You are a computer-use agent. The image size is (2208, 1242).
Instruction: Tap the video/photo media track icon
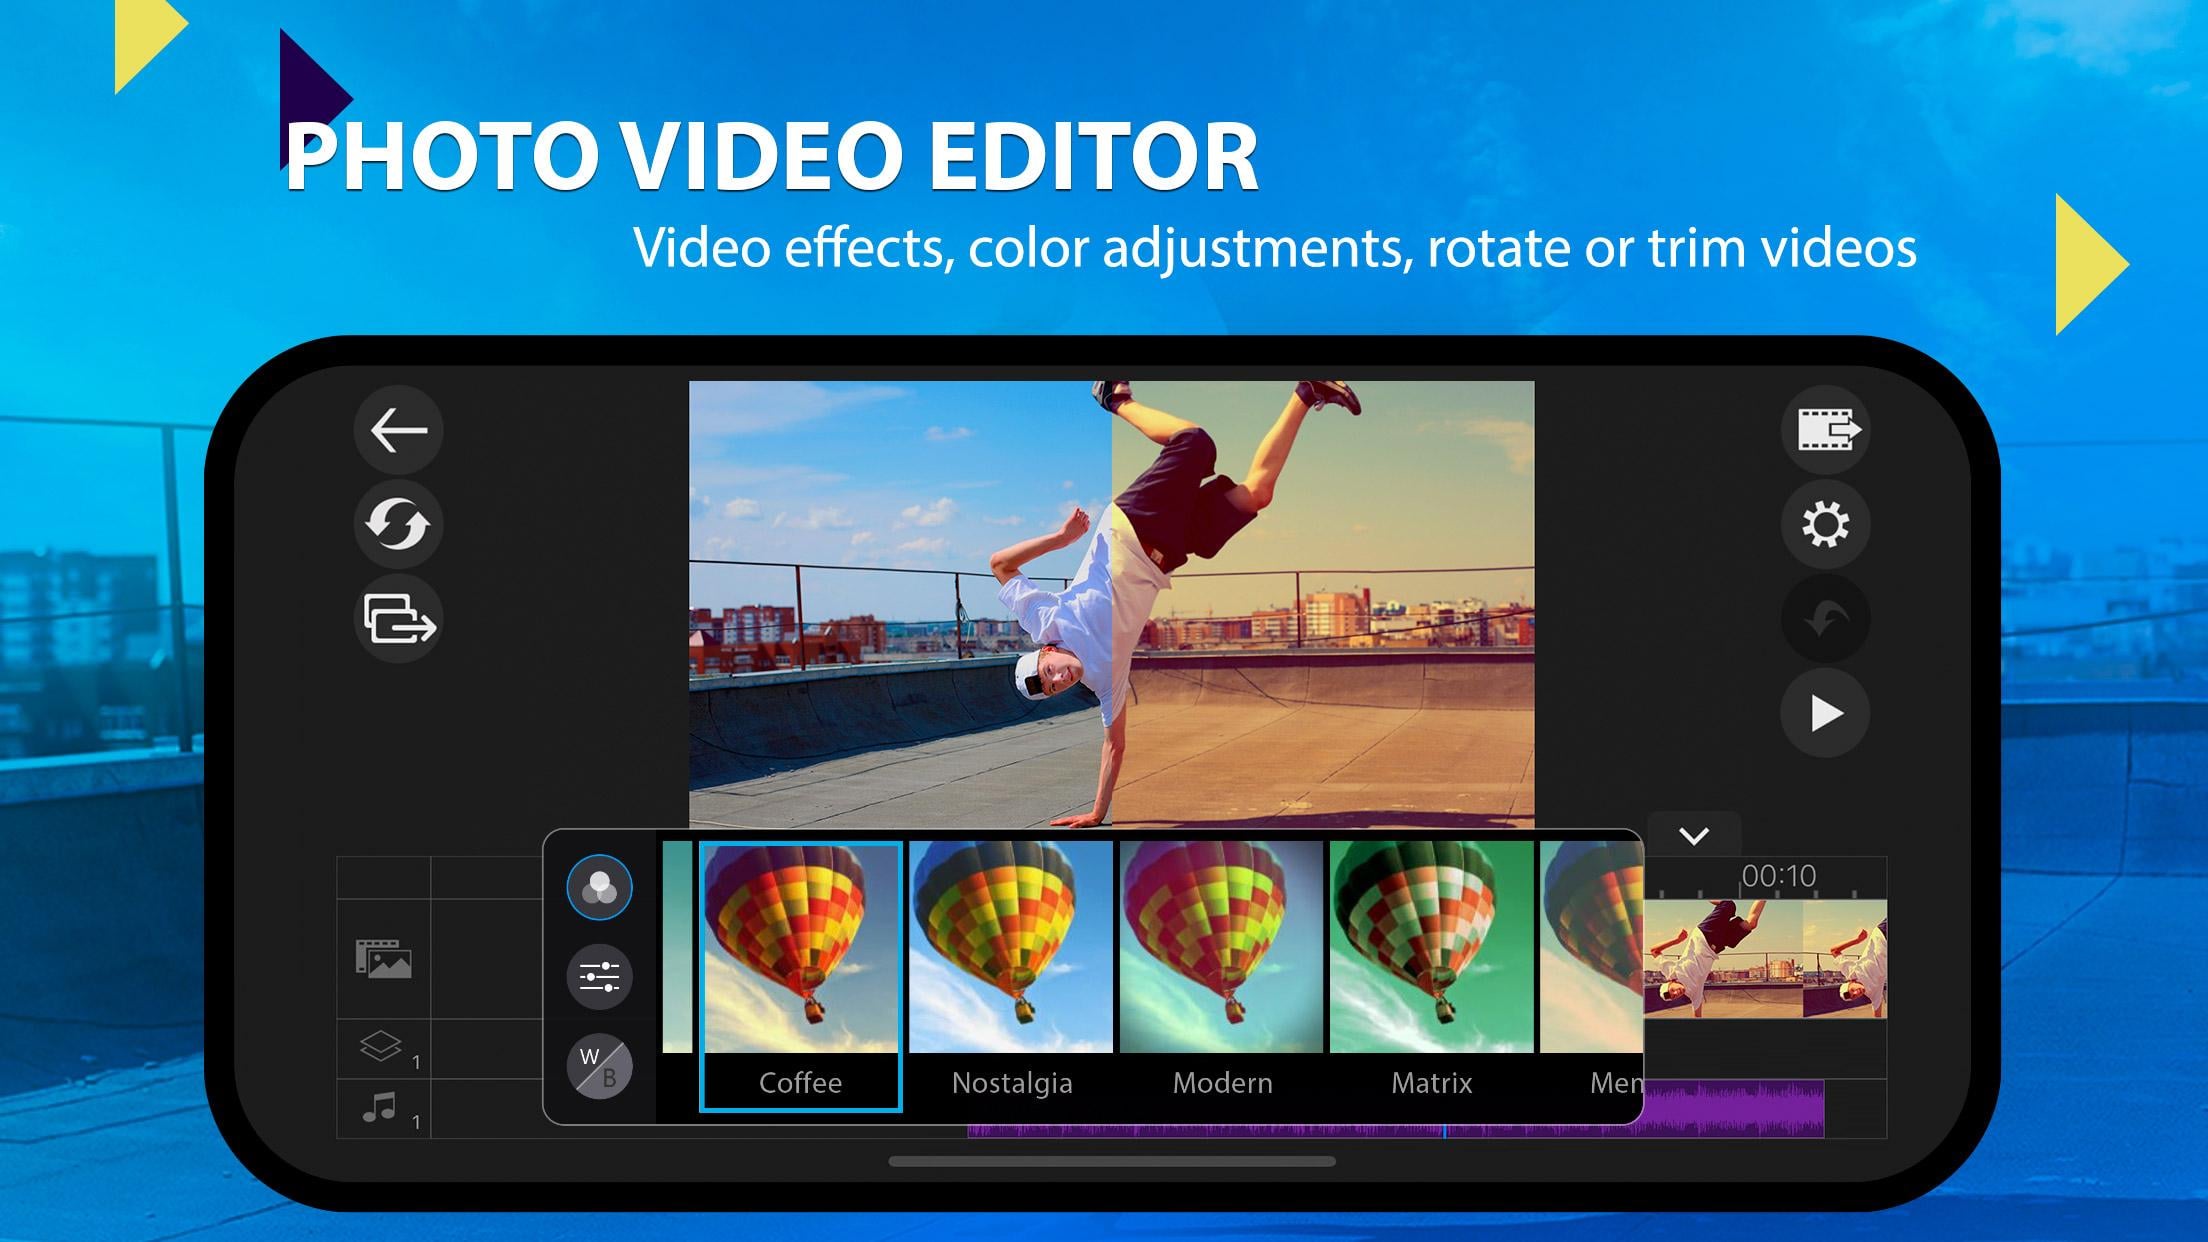click(383, 958)
